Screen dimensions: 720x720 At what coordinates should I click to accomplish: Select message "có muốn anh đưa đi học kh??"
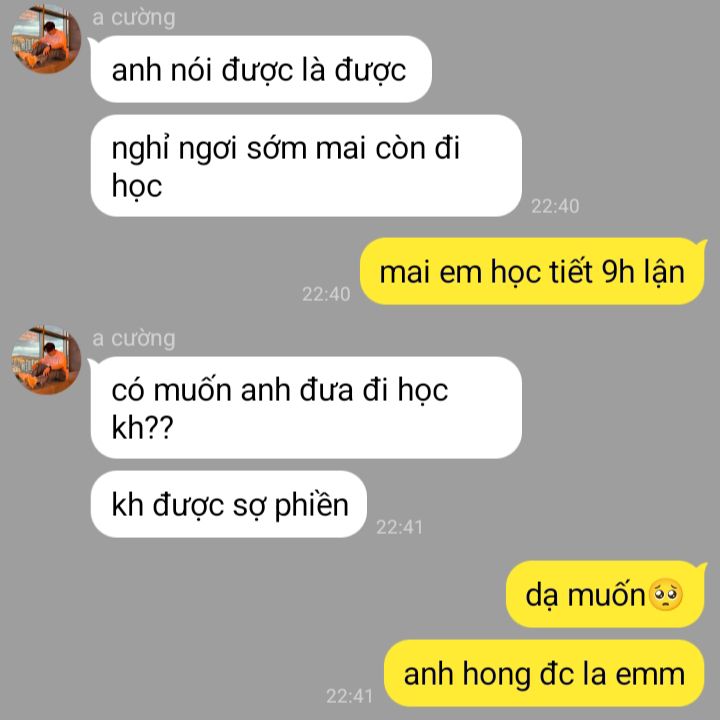click(306, 408)
